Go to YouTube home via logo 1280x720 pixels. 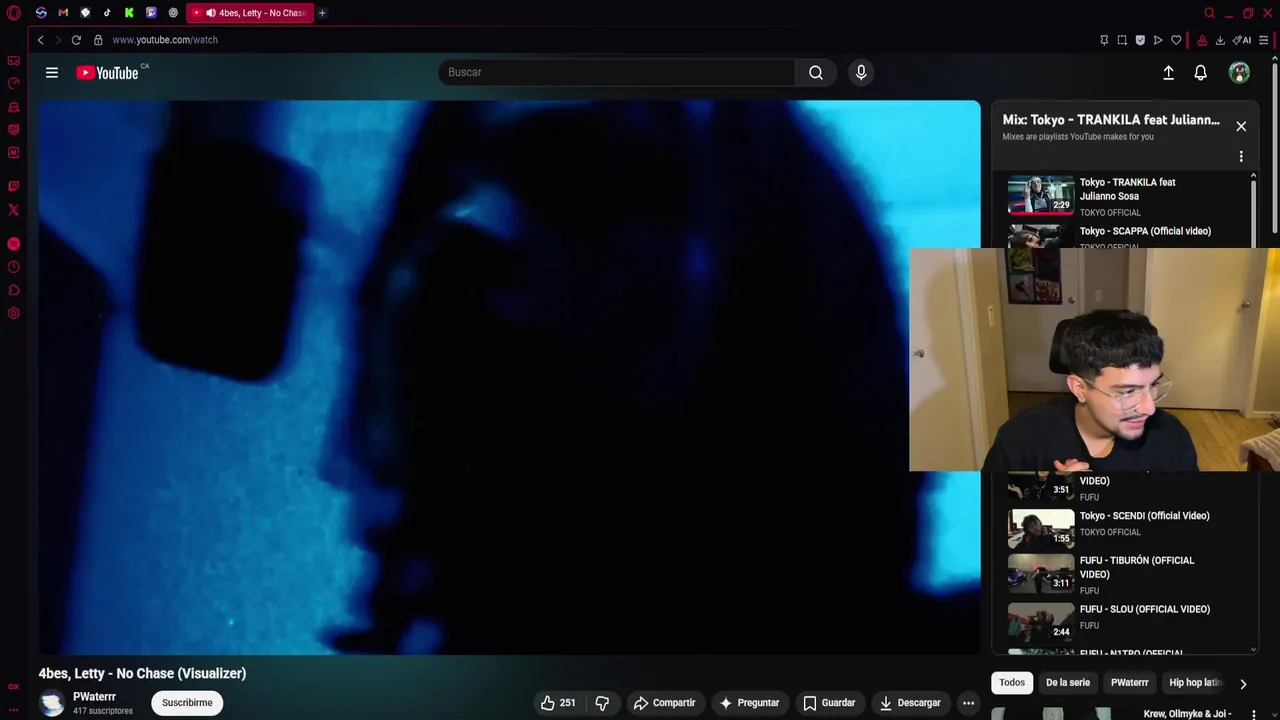[107, 72]
